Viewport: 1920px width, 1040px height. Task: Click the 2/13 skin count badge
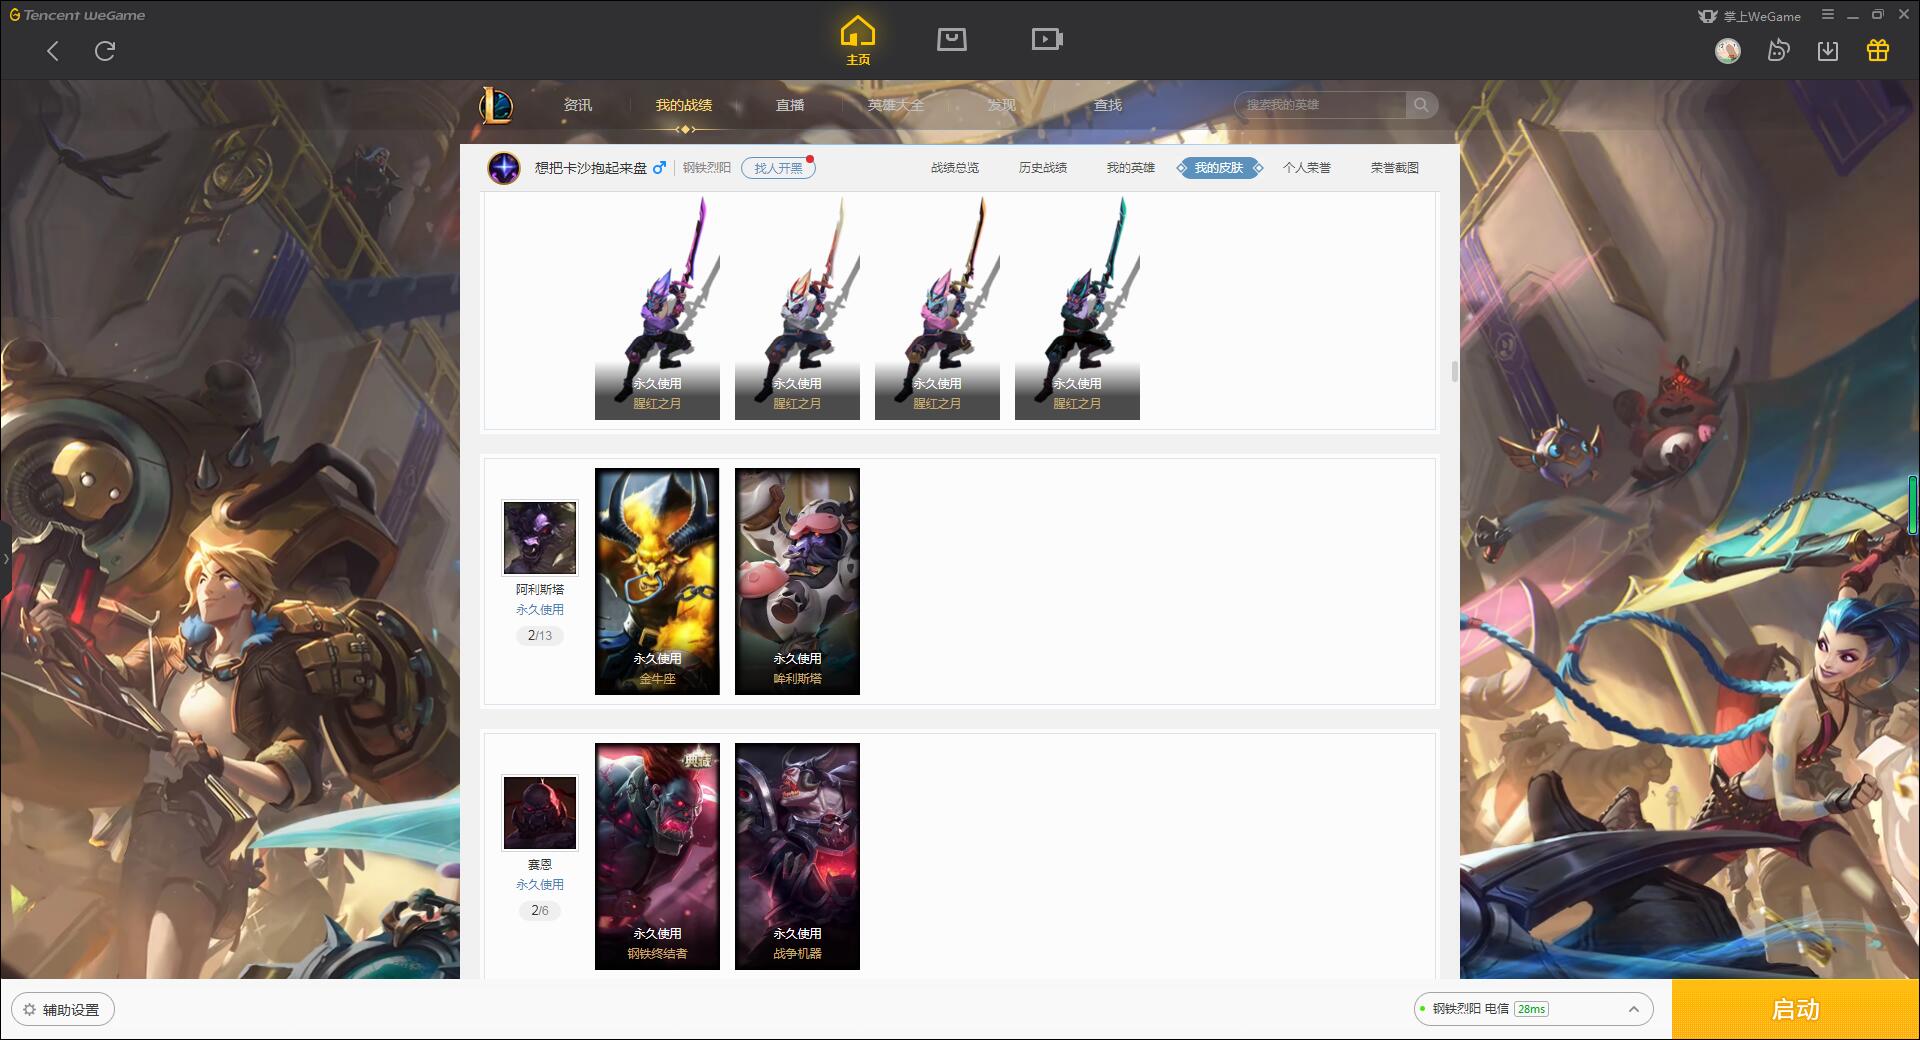coord(540,635)
